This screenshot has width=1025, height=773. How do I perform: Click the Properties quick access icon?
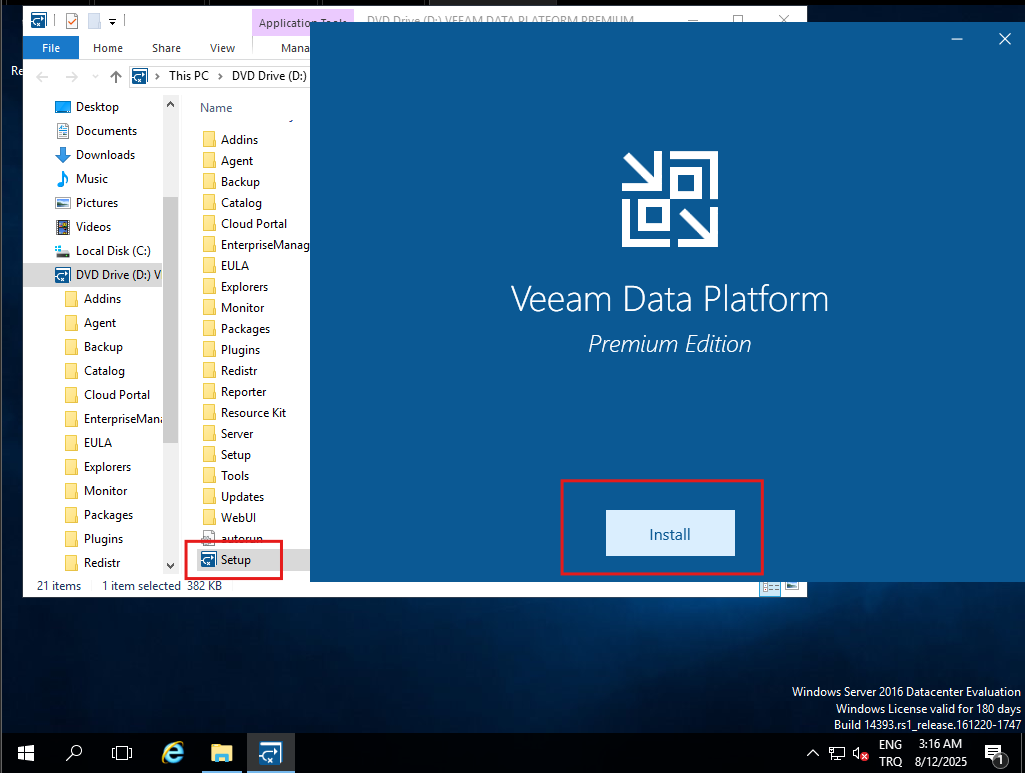[x=72, y=22]
